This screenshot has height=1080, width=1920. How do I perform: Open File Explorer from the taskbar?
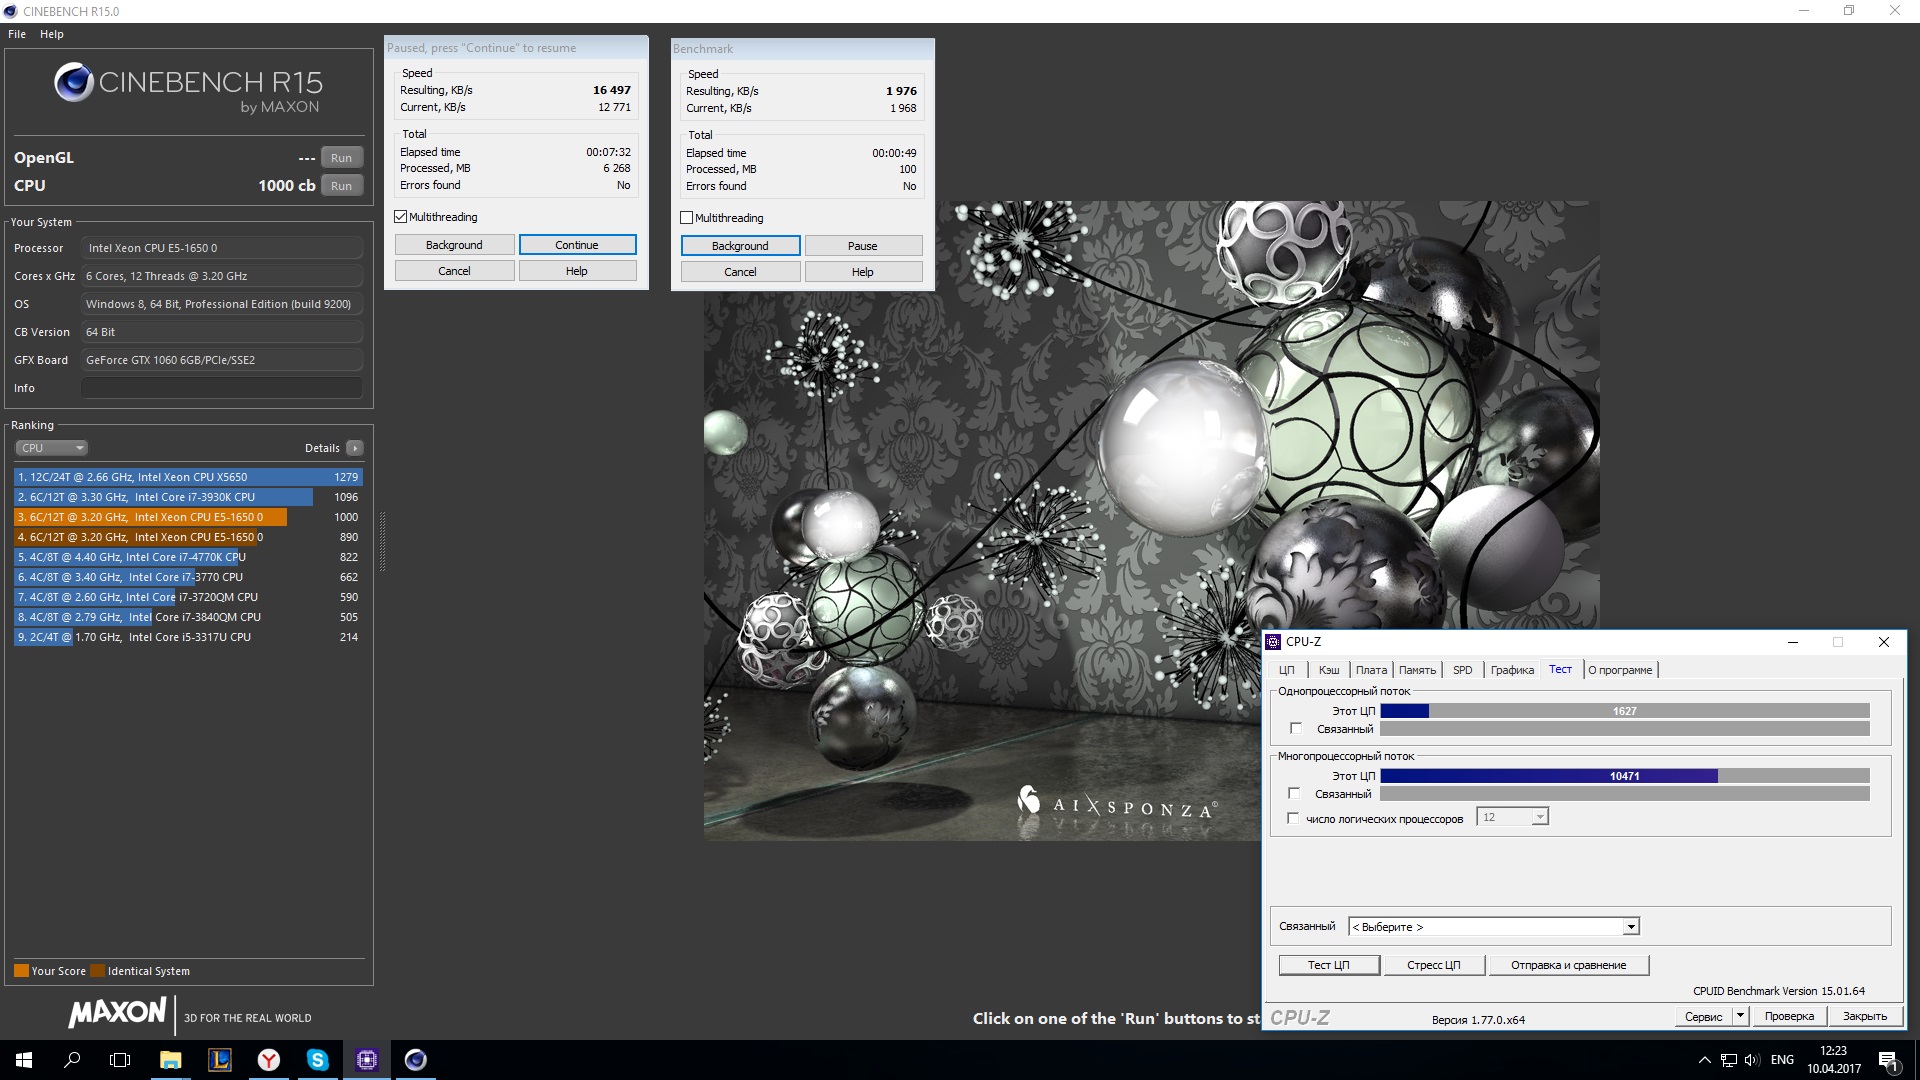171,1060
